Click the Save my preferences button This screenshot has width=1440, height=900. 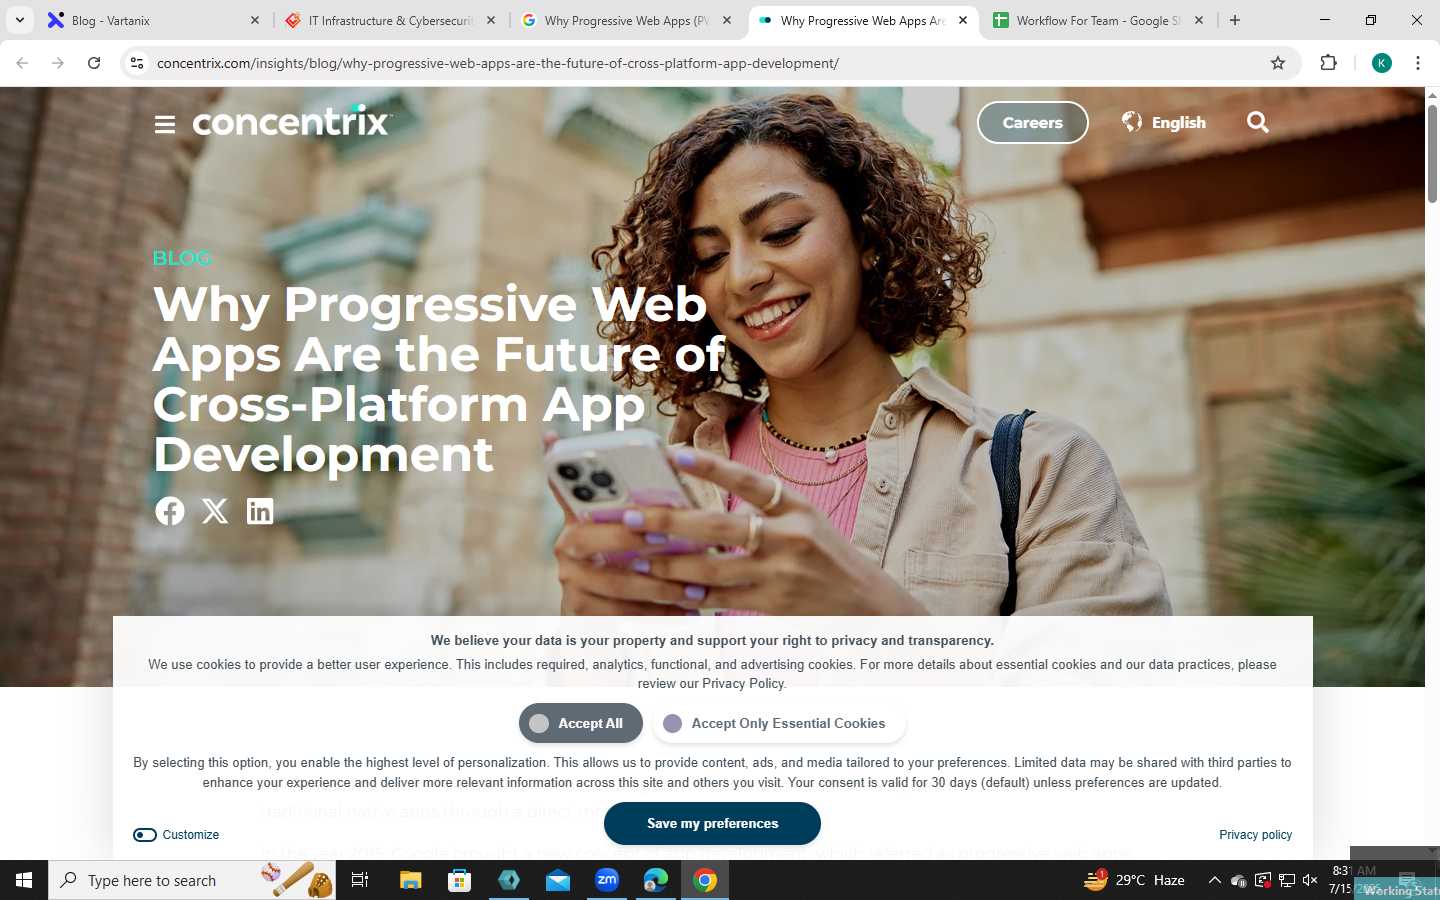coord(712,823)
